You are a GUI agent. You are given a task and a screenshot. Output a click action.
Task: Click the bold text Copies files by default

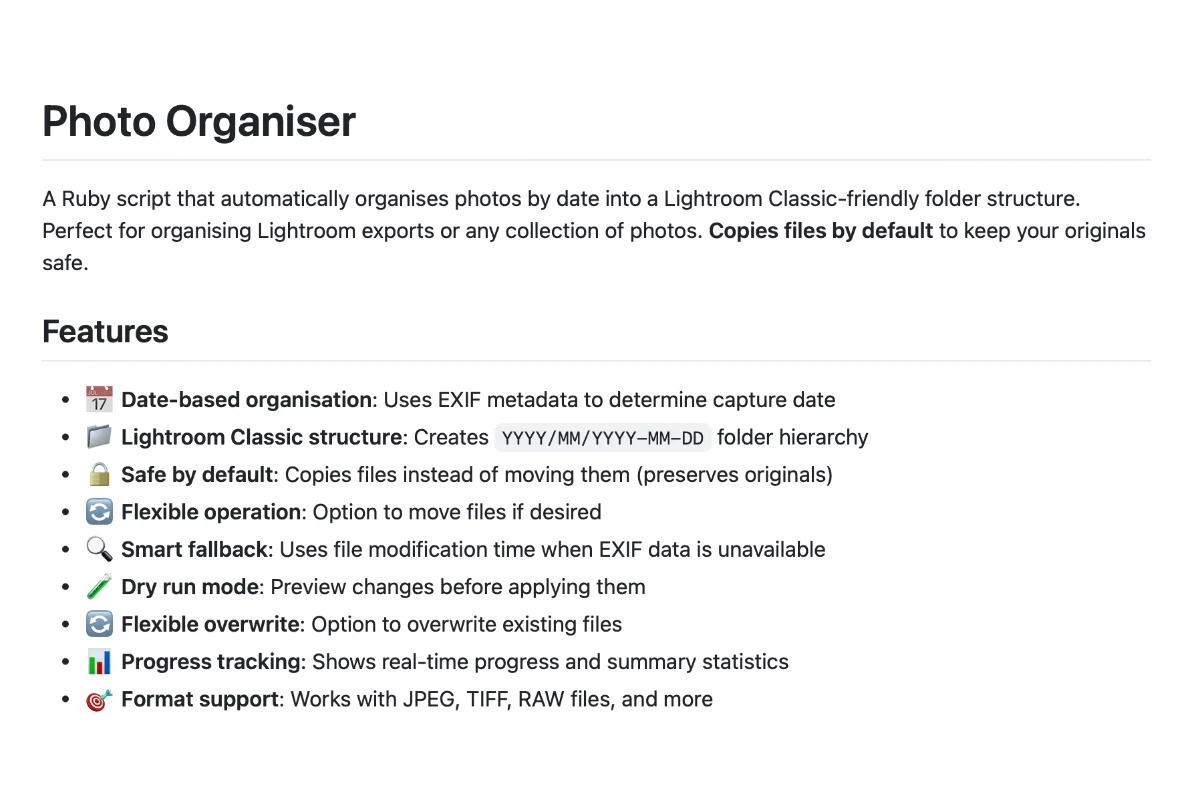point(821,231)
